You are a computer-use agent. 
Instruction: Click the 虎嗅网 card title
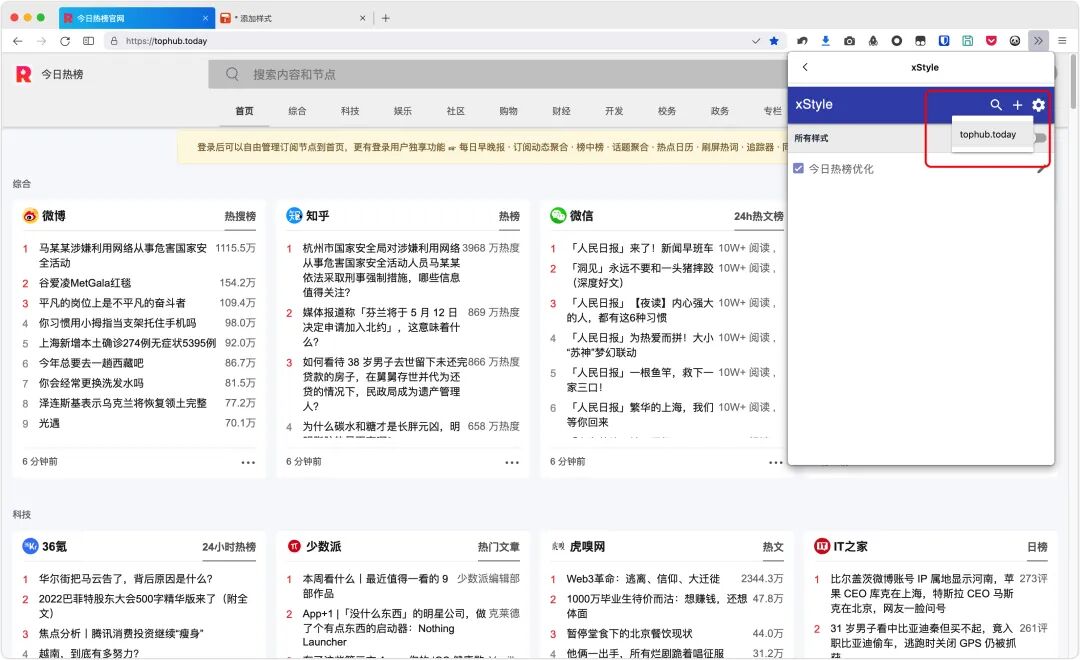[588, 546]
